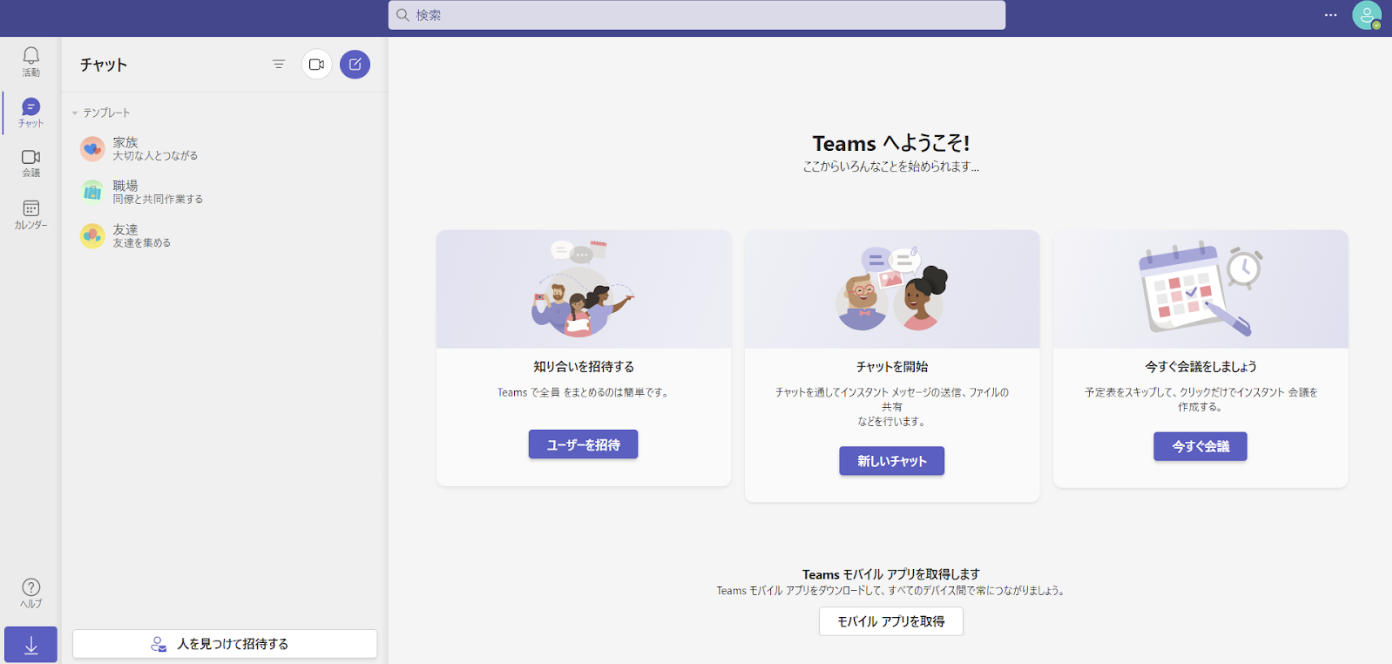Screen dimensions: 1392x664
Task: Select the チャット icon in the sidebar
Action: click(x=31, y=106)
